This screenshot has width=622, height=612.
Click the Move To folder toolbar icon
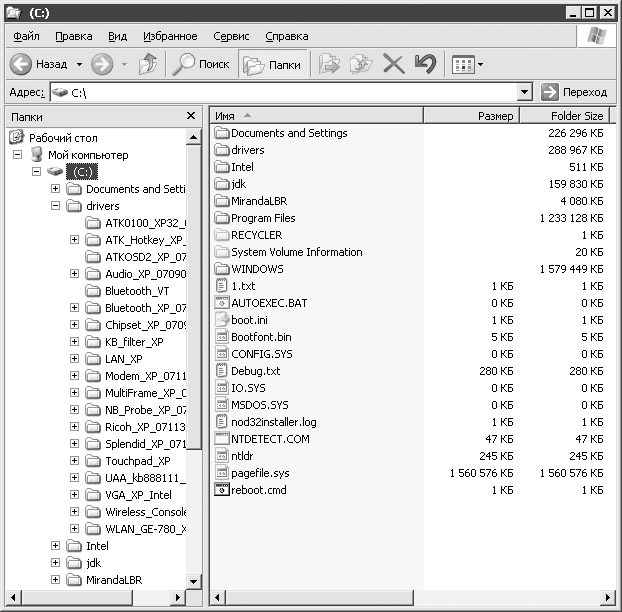click(x=328, y=64)
